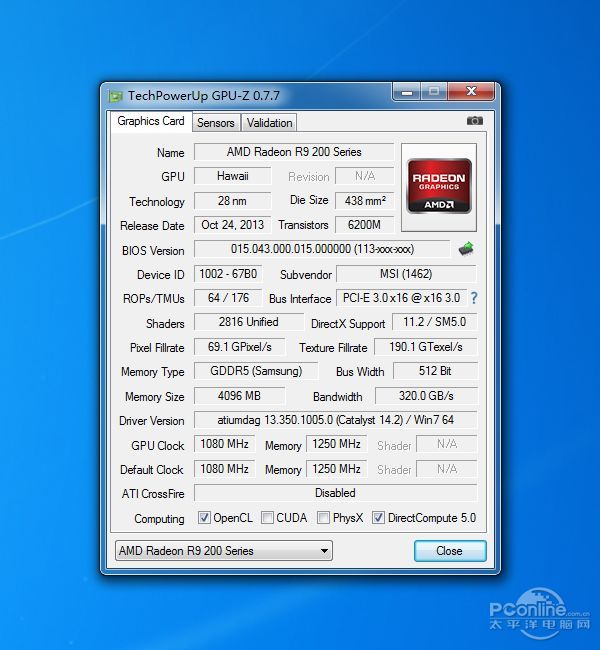The image size is (600, 650).
Task: Click the Bandwidth value 320.0 GB/s
Action: coord(426,396)
